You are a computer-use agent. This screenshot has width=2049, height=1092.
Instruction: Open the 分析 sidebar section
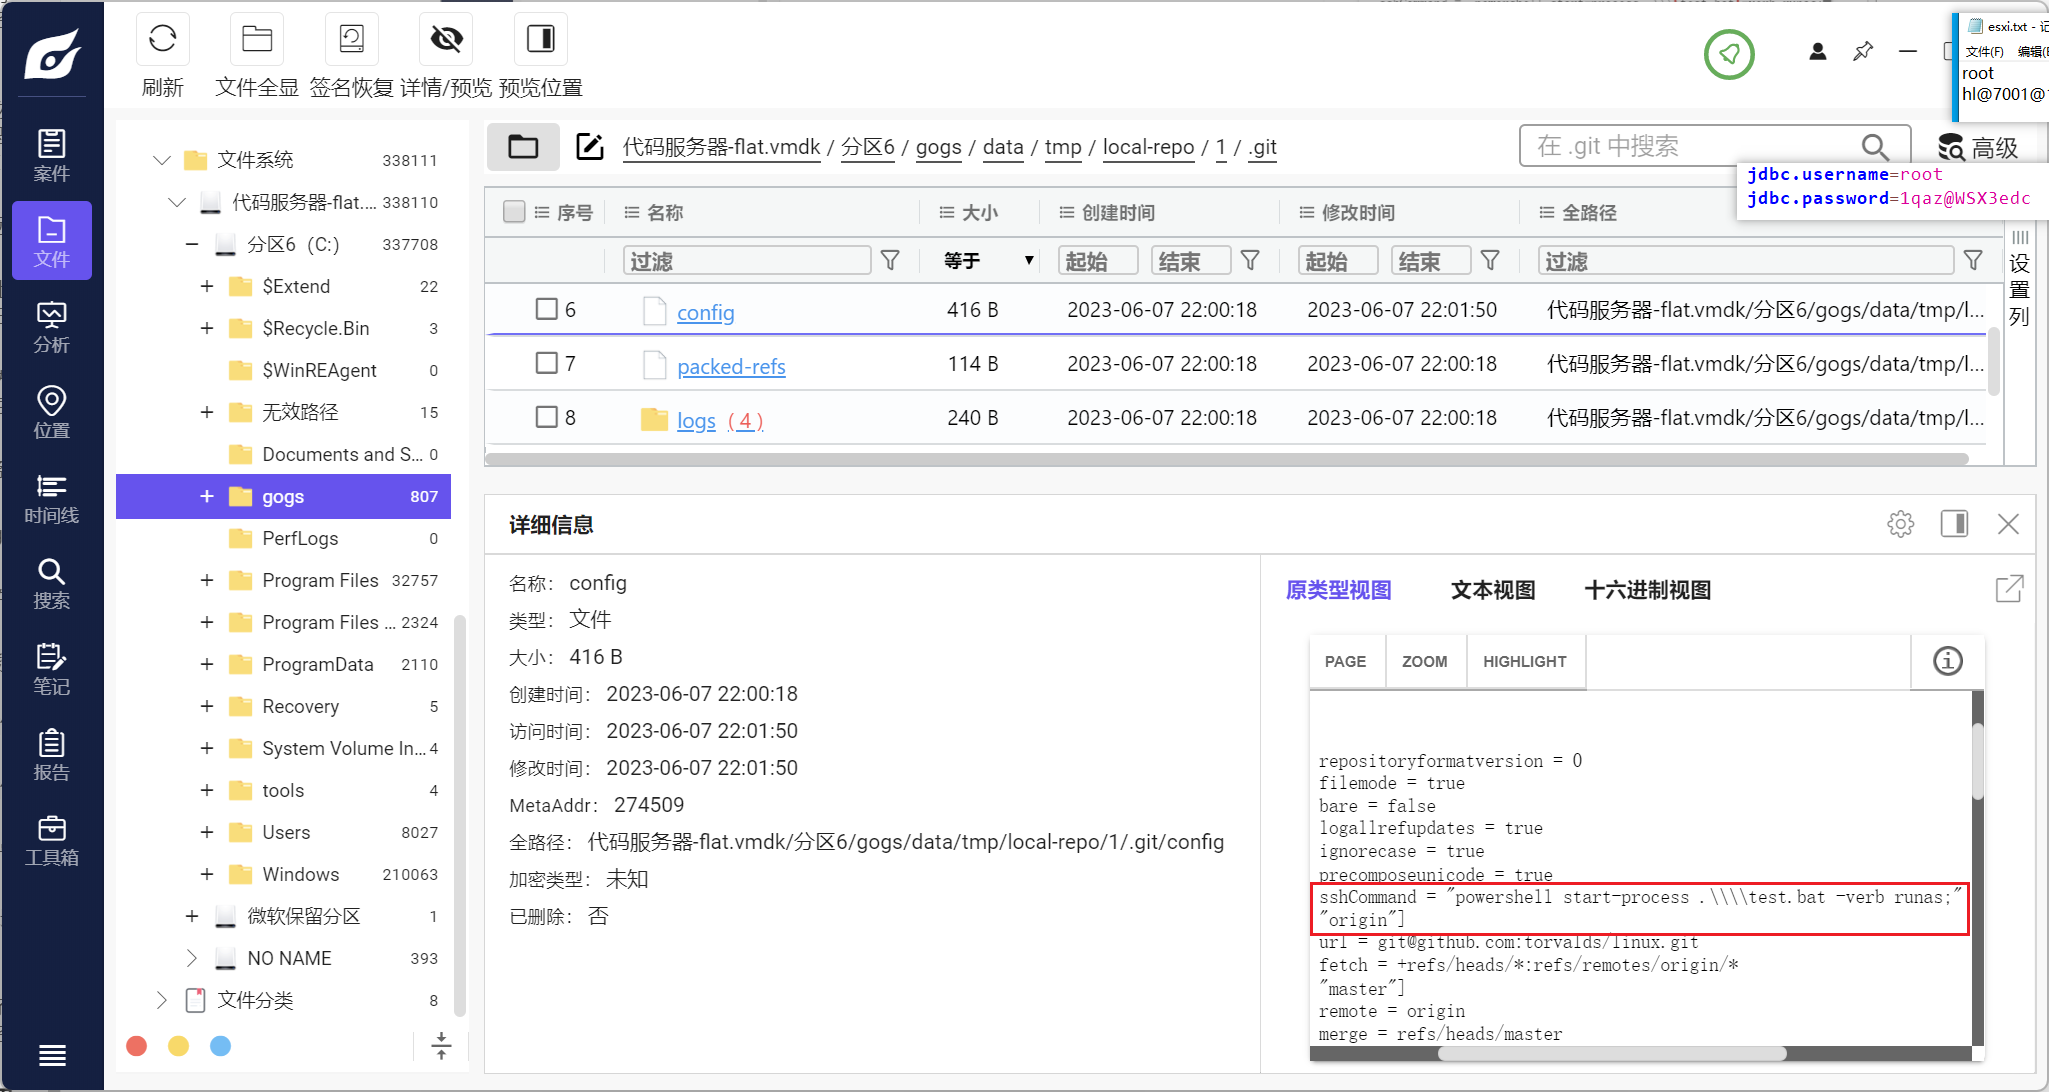tap(52, 327)
